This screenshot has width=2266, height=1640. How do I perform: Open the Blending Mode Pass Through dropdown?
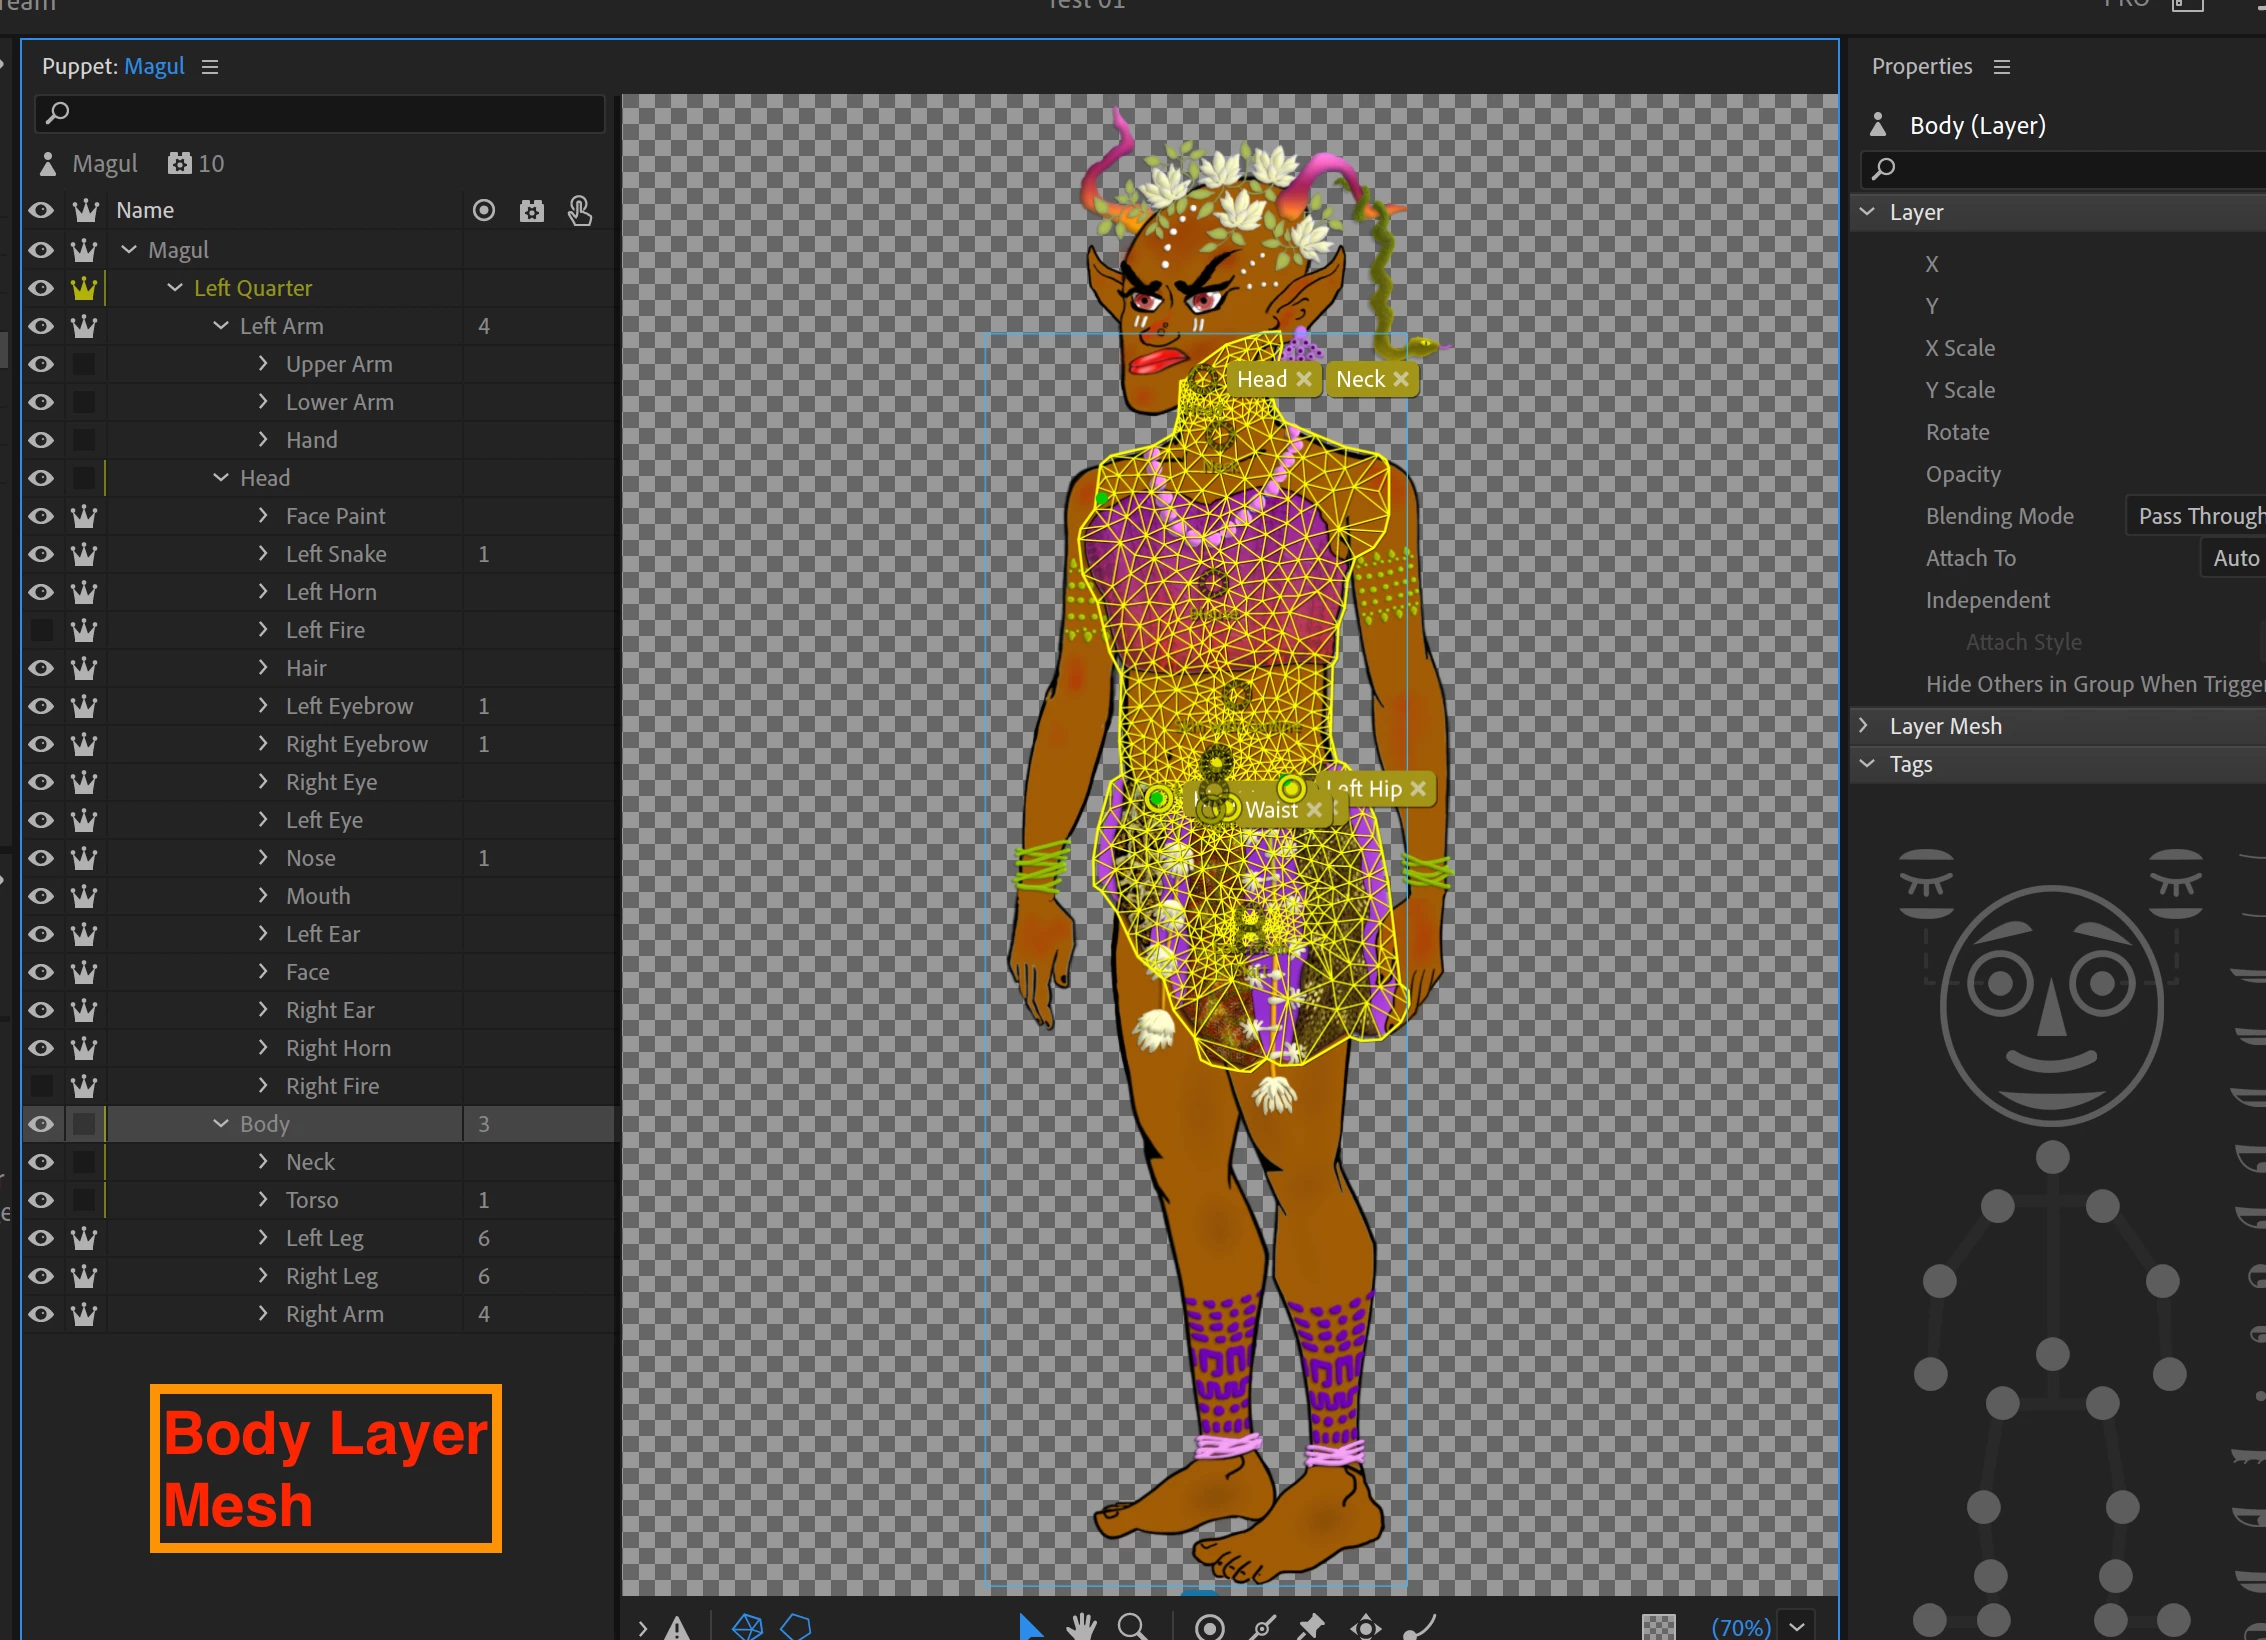(x=2197, y=516)
